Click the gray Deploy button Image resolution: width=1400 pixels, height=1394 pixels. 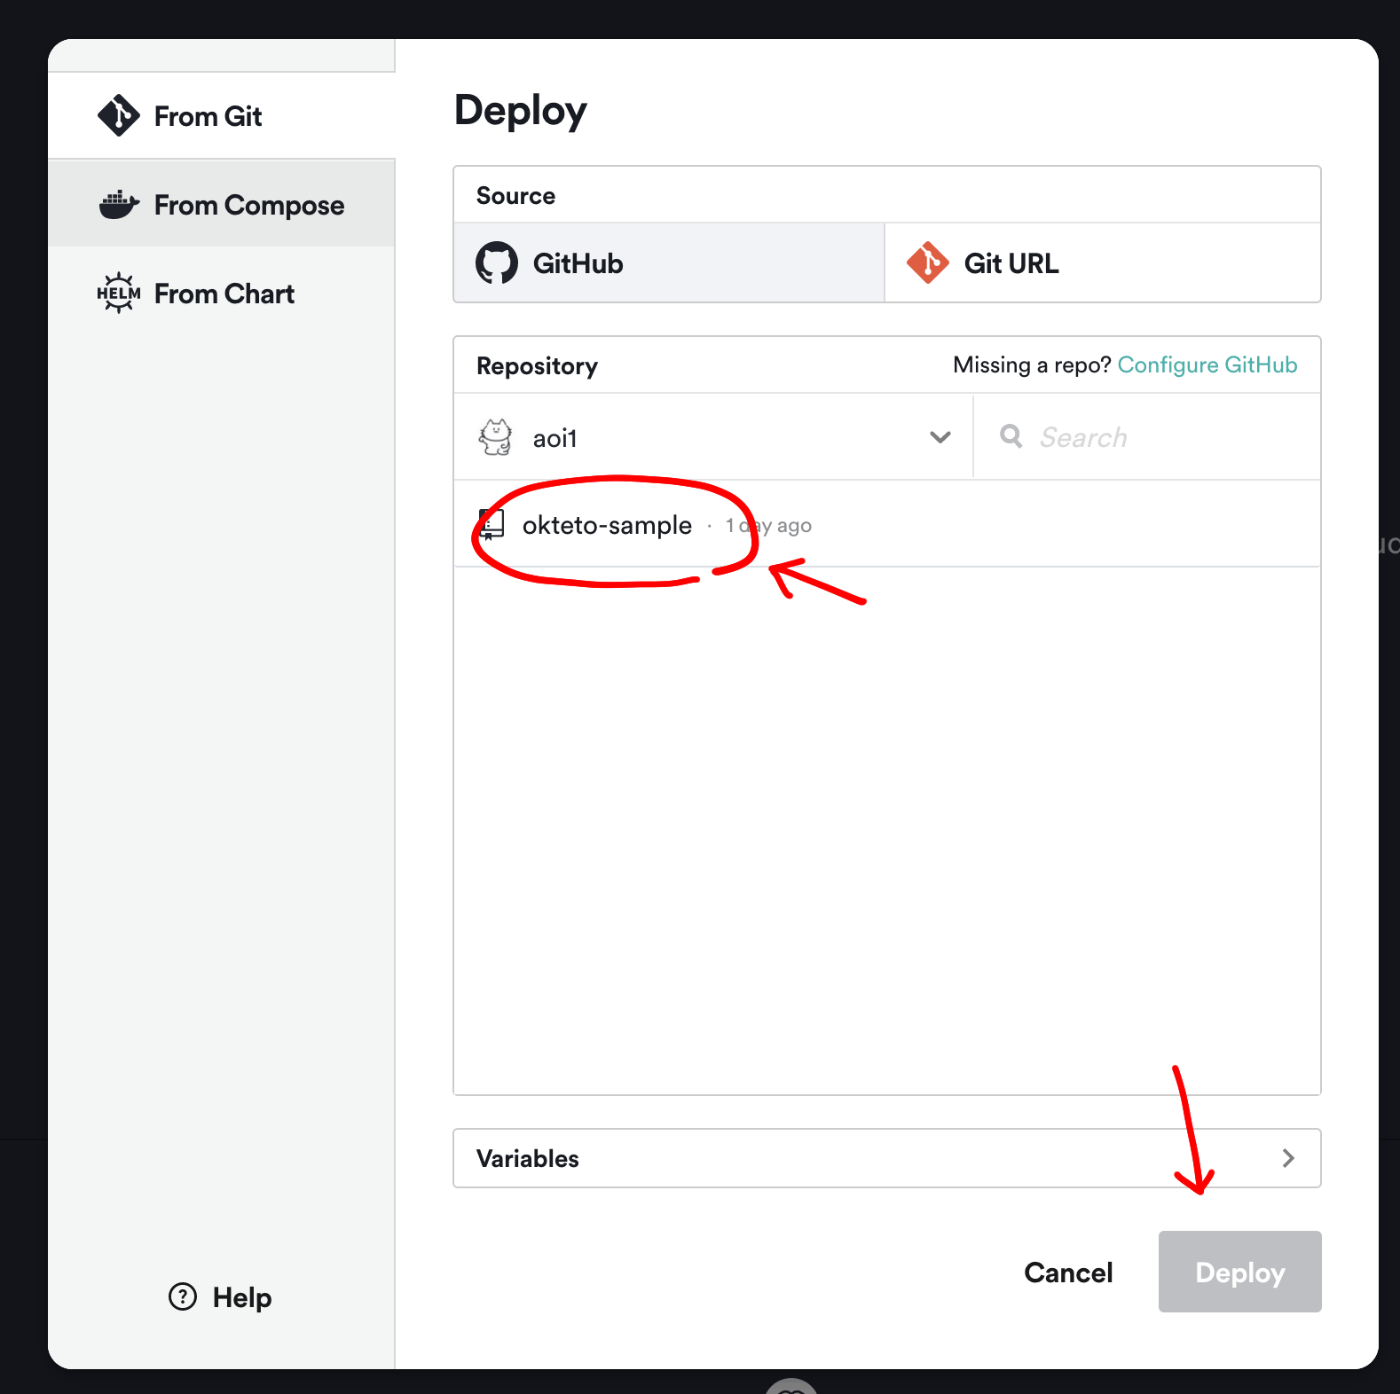click(1240, 1272)
